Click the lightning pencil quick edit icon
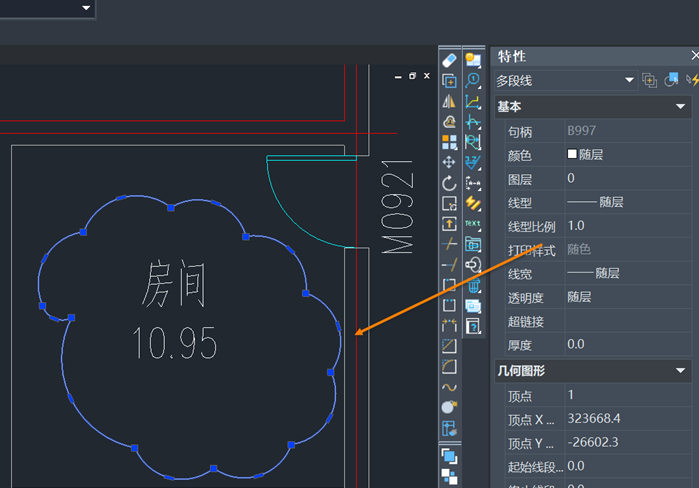This screenshot has height=488, width=699. coord(473,203)
